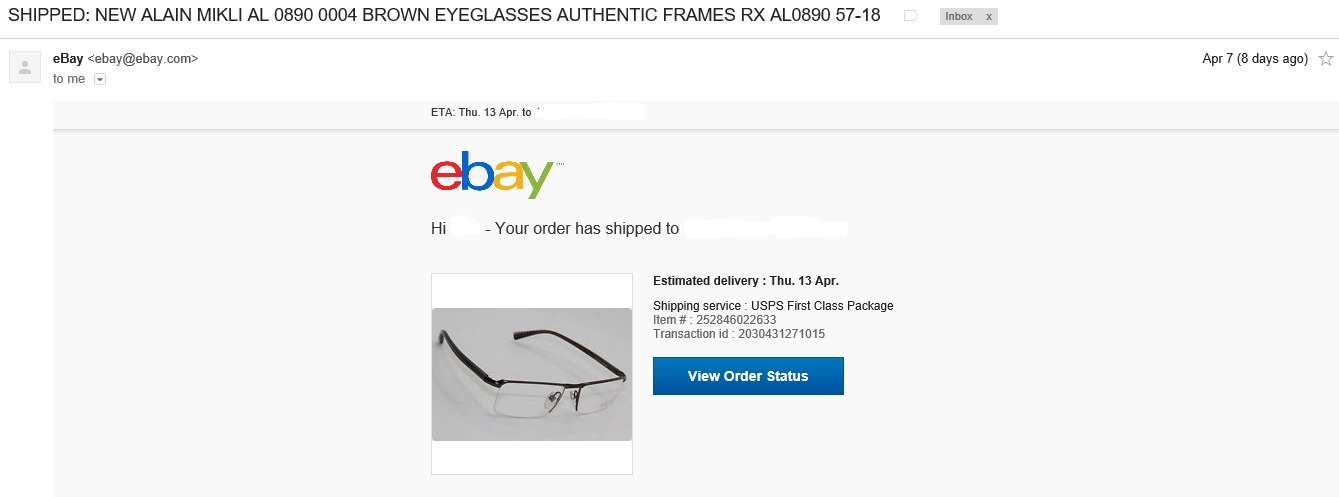Image resolution: width=1339 pixels, height=497 pixels.
Task: Click the ebay@ebay.com sender address
Action: coord(143,59)
